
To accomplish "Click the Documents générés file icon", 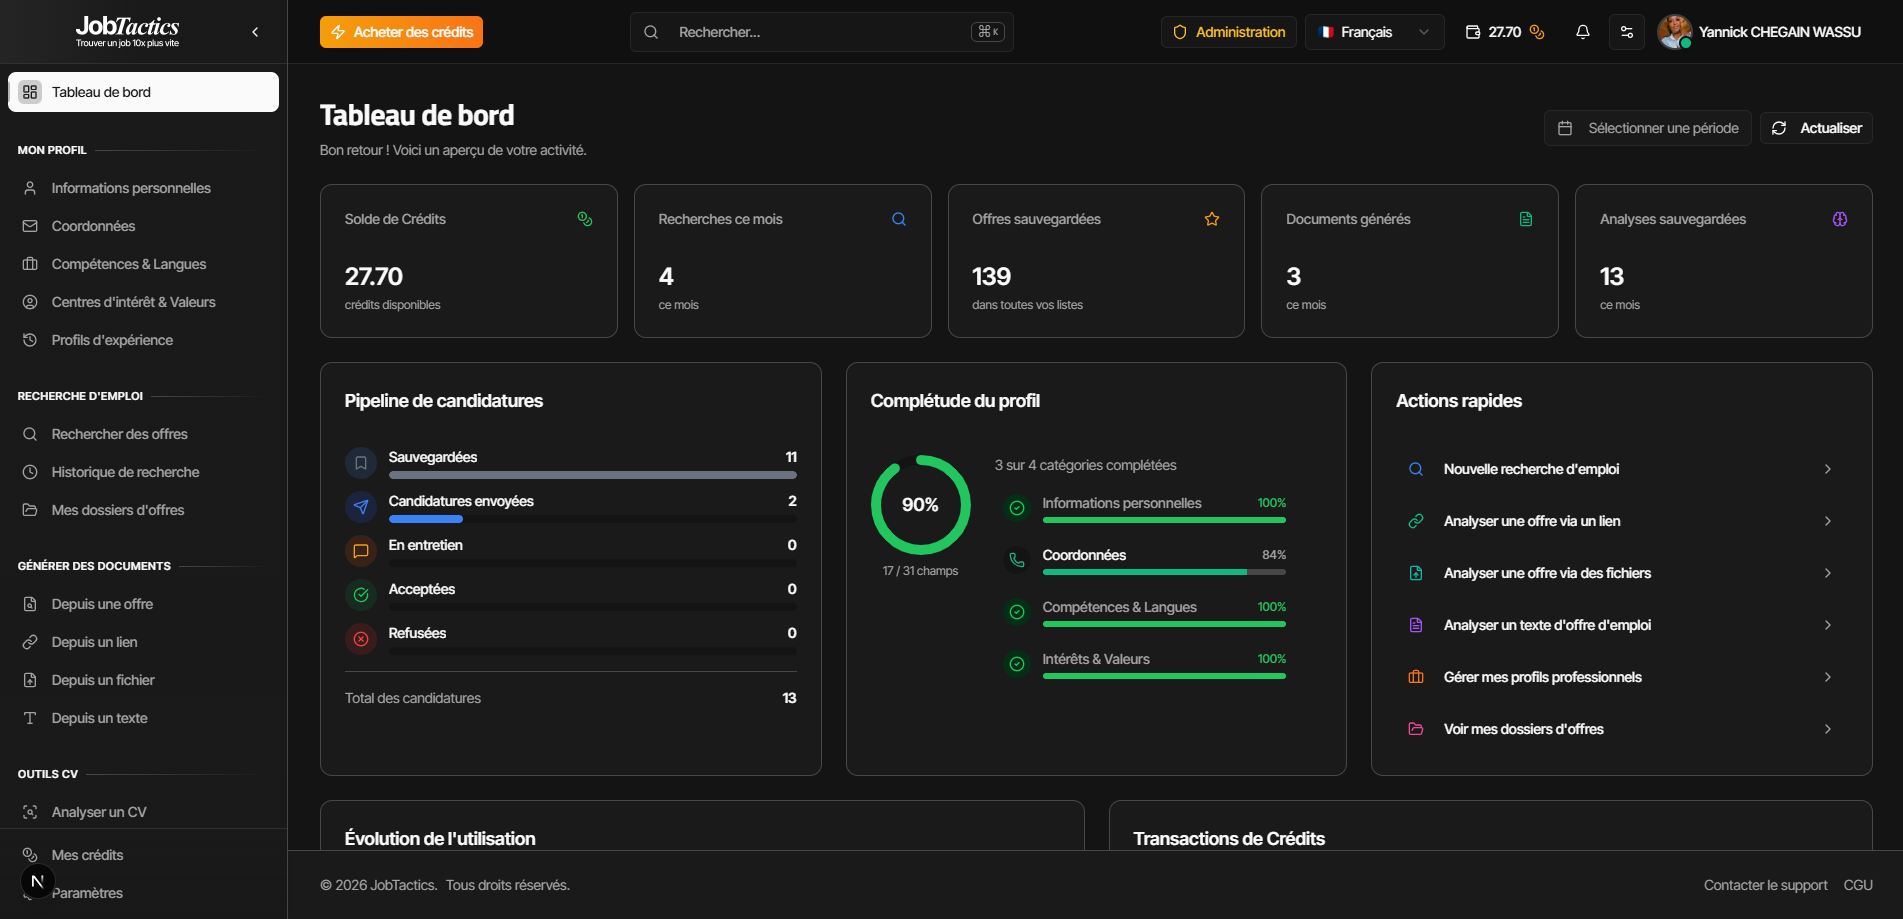I will click(1526, 219).
